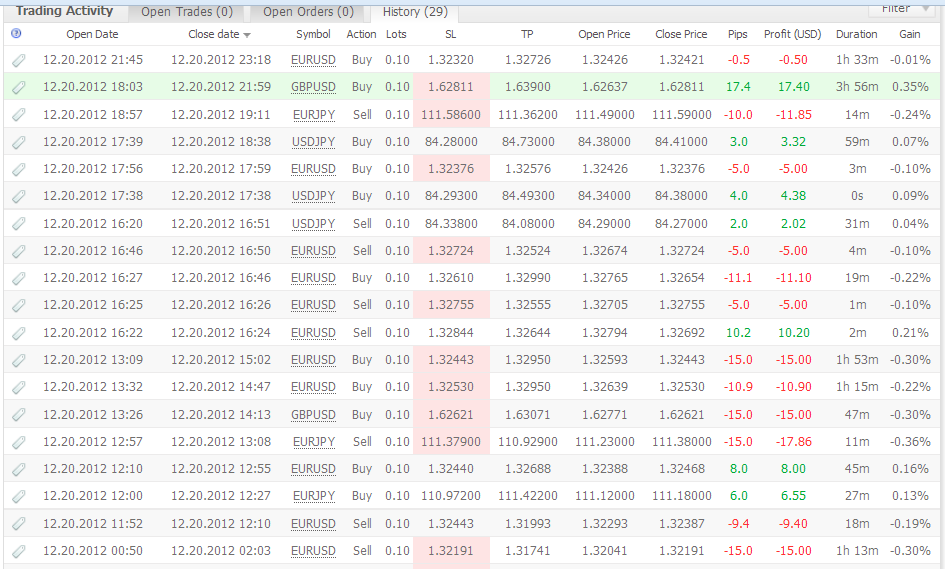Click the paperclip icon for the EURUSD 12:10 trade
Screen dimensions: 945x569
point(19,470)
